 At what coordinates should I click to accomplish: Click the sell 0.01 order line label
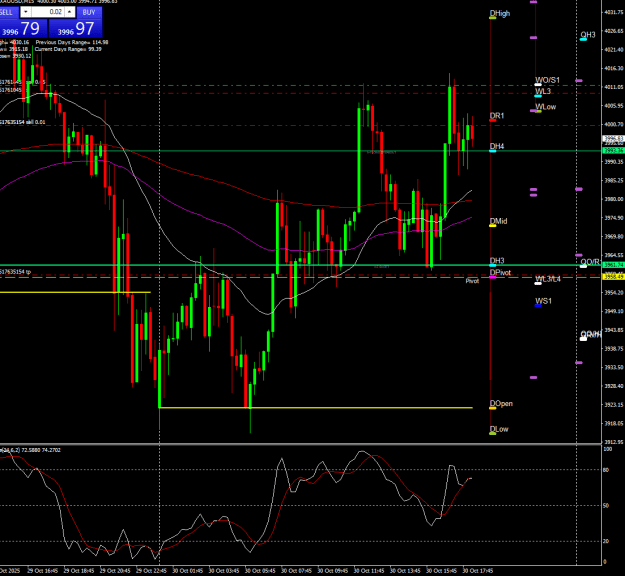point(23,122)
